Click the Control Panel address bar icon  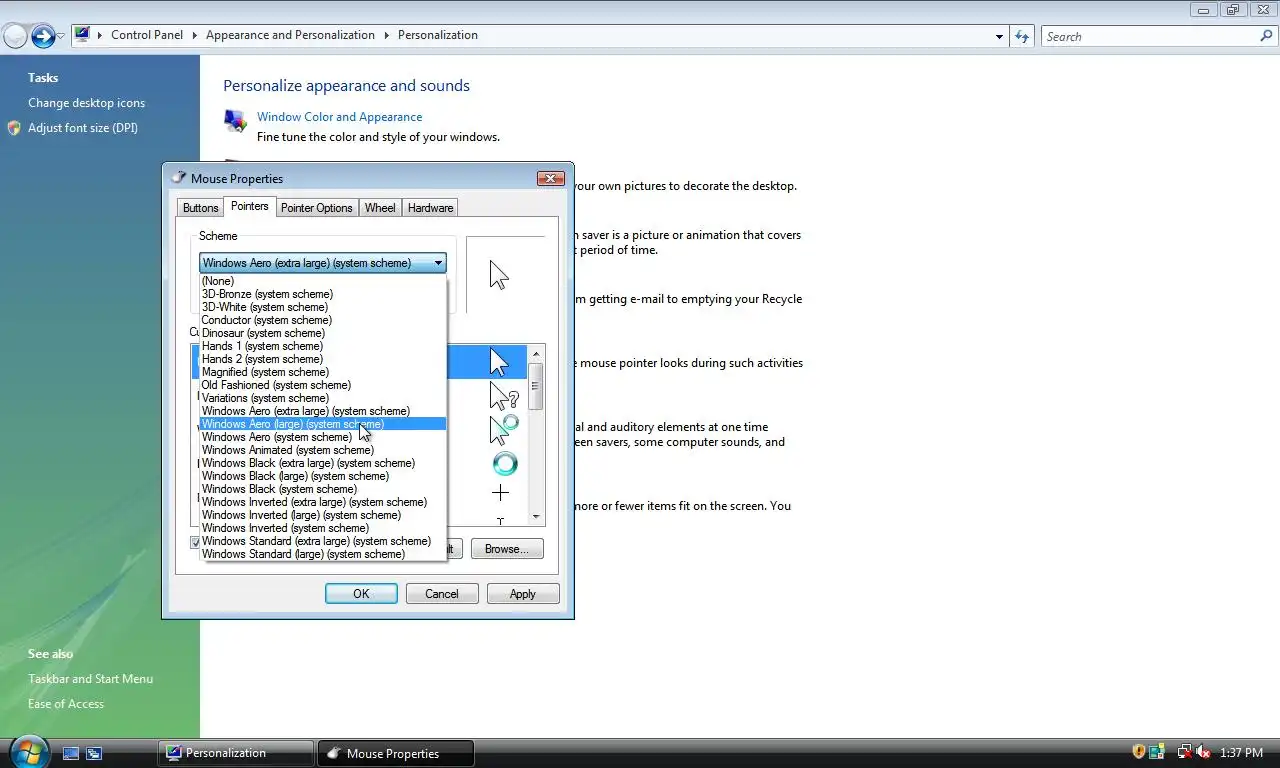coord(82,35)
